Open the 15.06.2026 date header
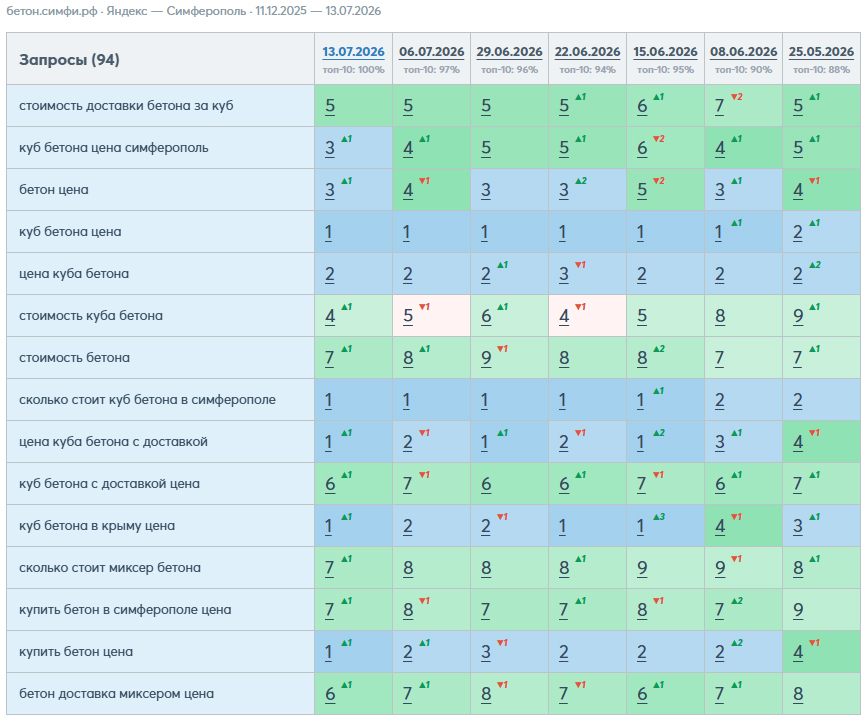 point(665,52)
